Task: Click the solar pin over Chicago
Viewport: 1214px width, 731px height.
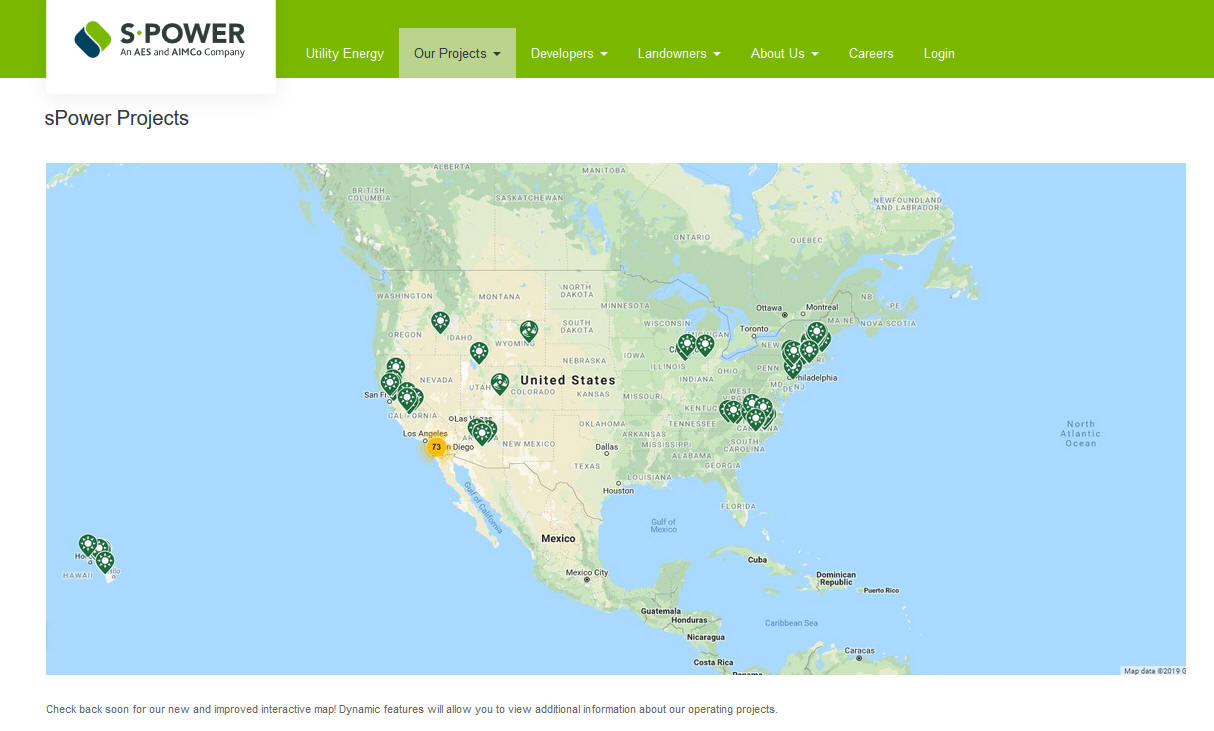Action: 686,346
